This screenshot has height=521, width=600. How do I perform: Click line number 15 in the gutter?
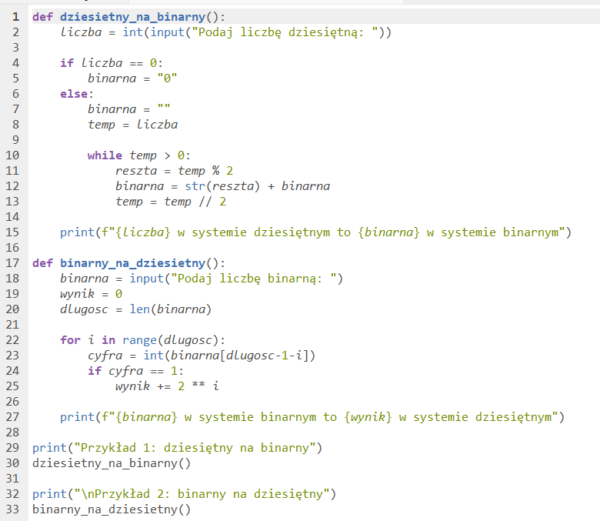tap(12, 232)
